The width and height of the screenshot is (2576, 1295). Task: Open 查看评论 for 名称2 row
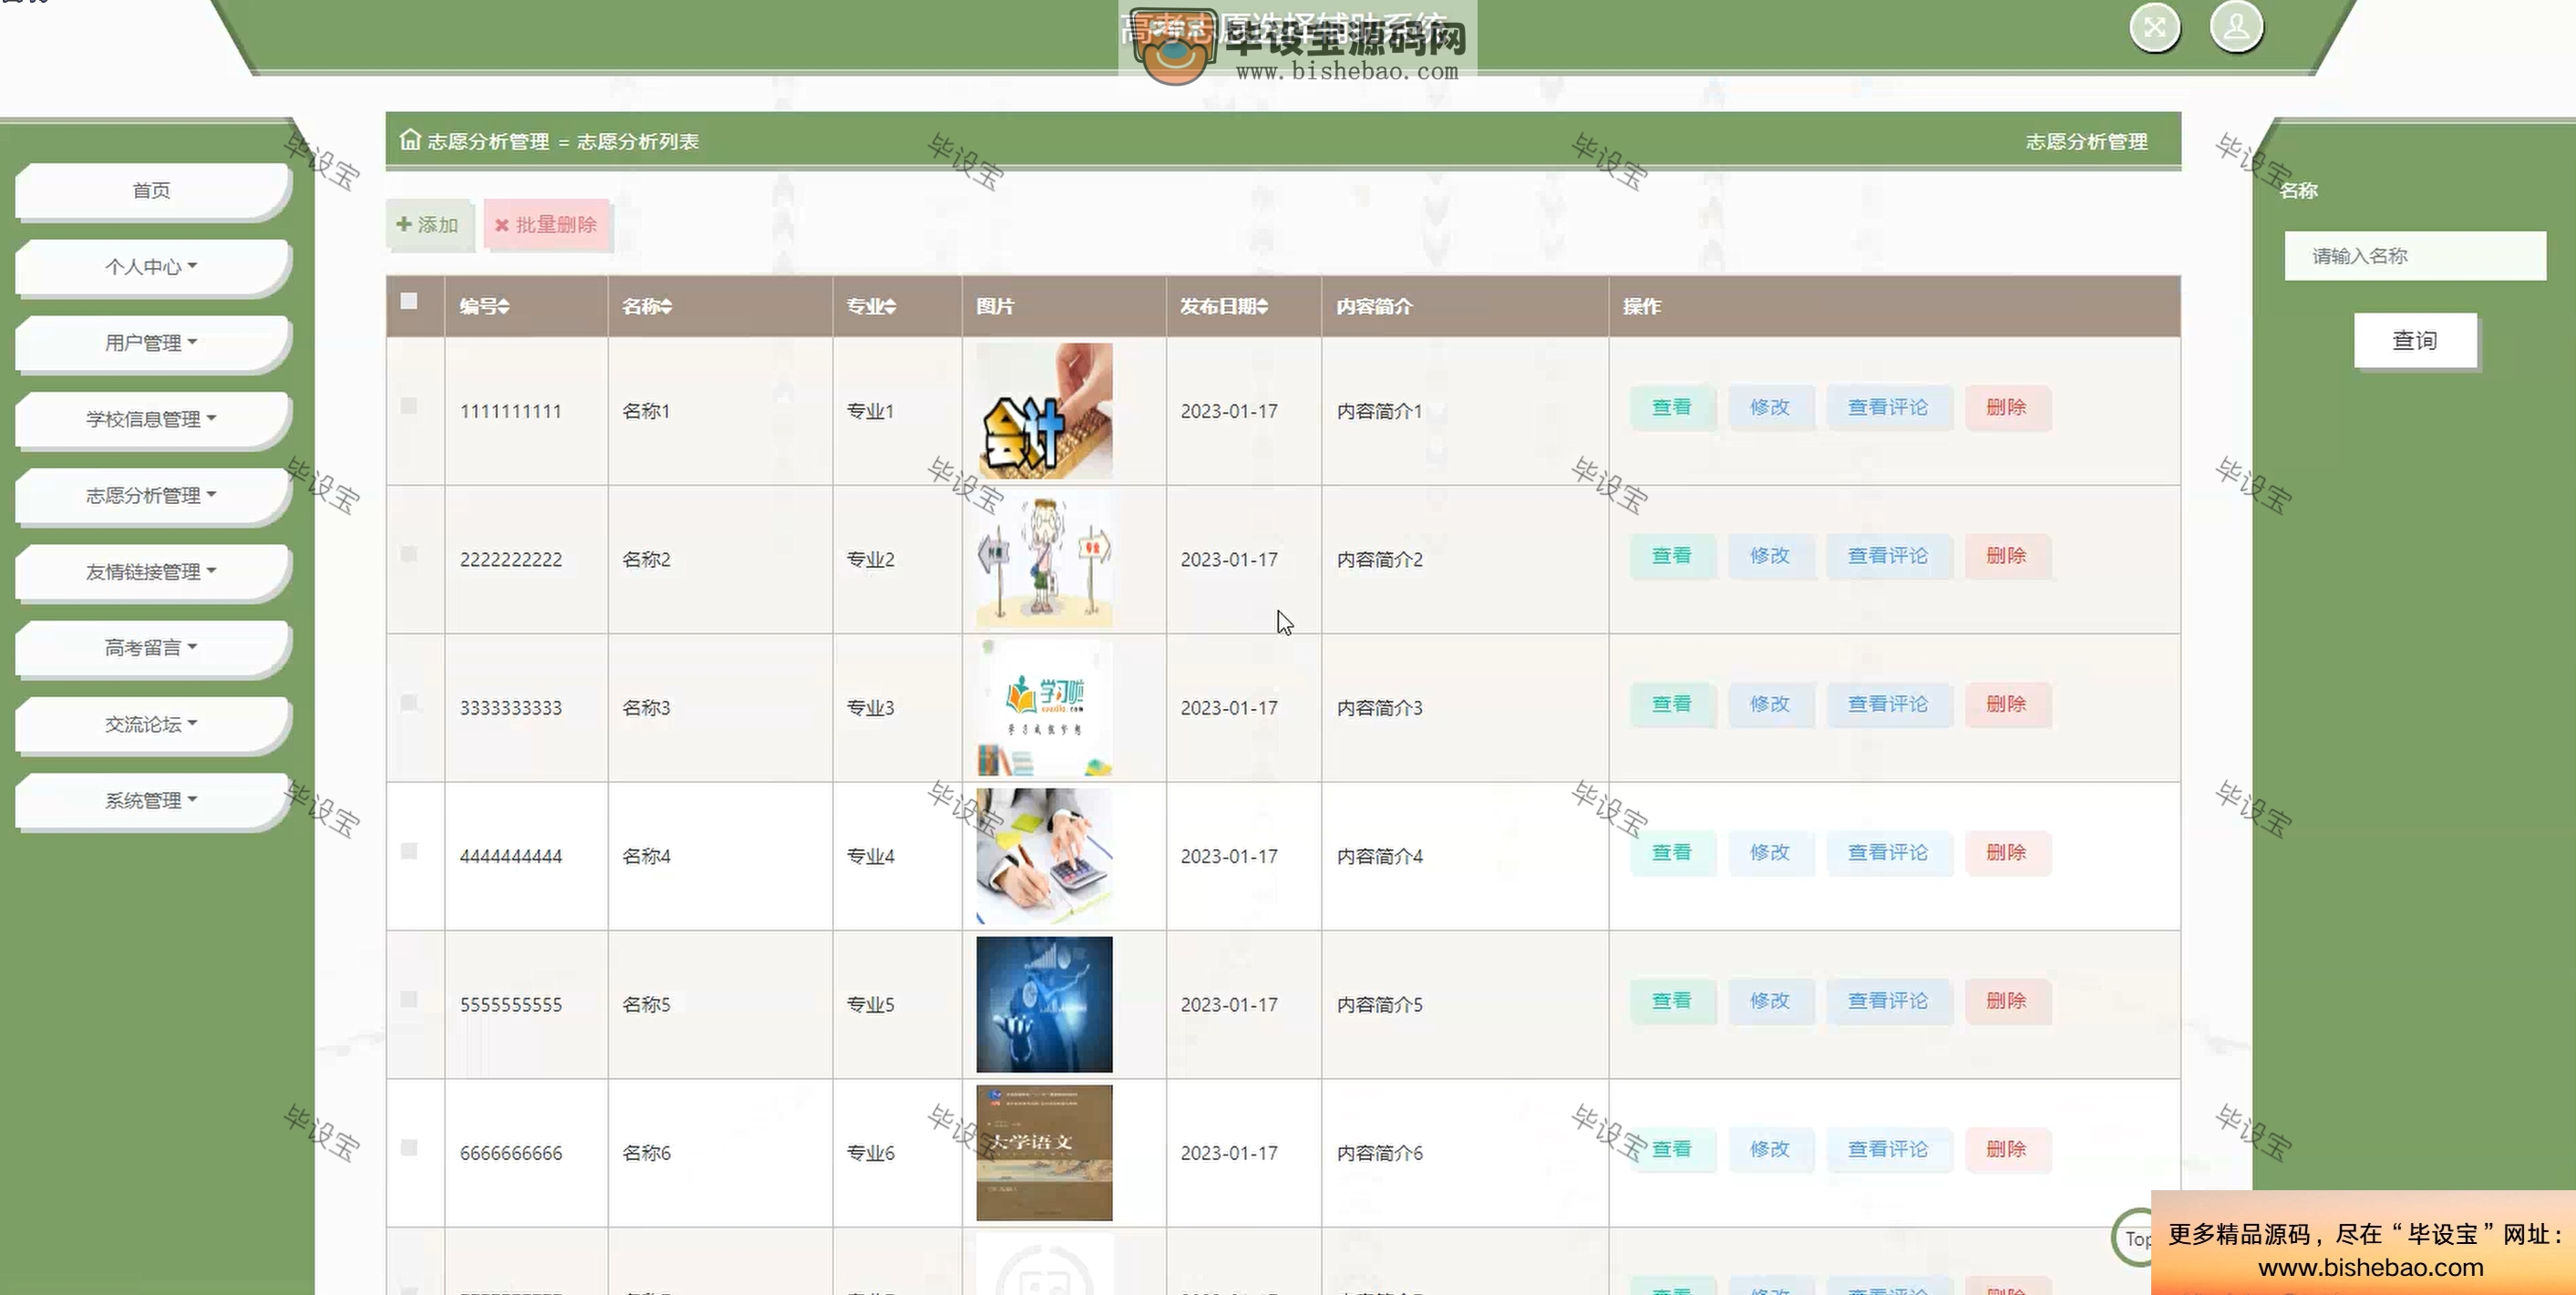pos(1888,555)
